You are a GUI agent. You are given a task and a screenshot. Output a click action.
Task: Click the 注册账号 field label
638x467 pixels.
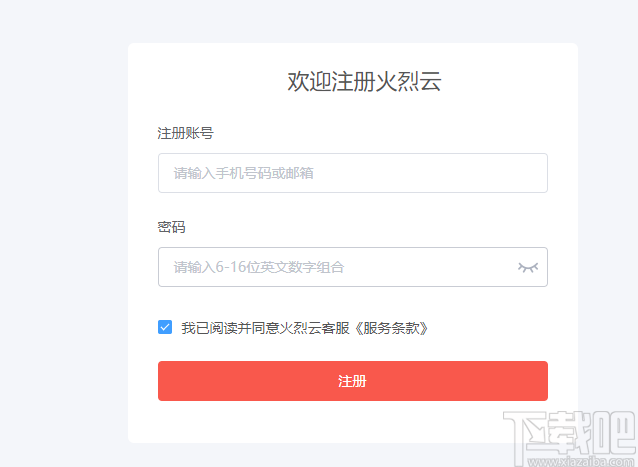pyautogui.click(x=185, y=133)
